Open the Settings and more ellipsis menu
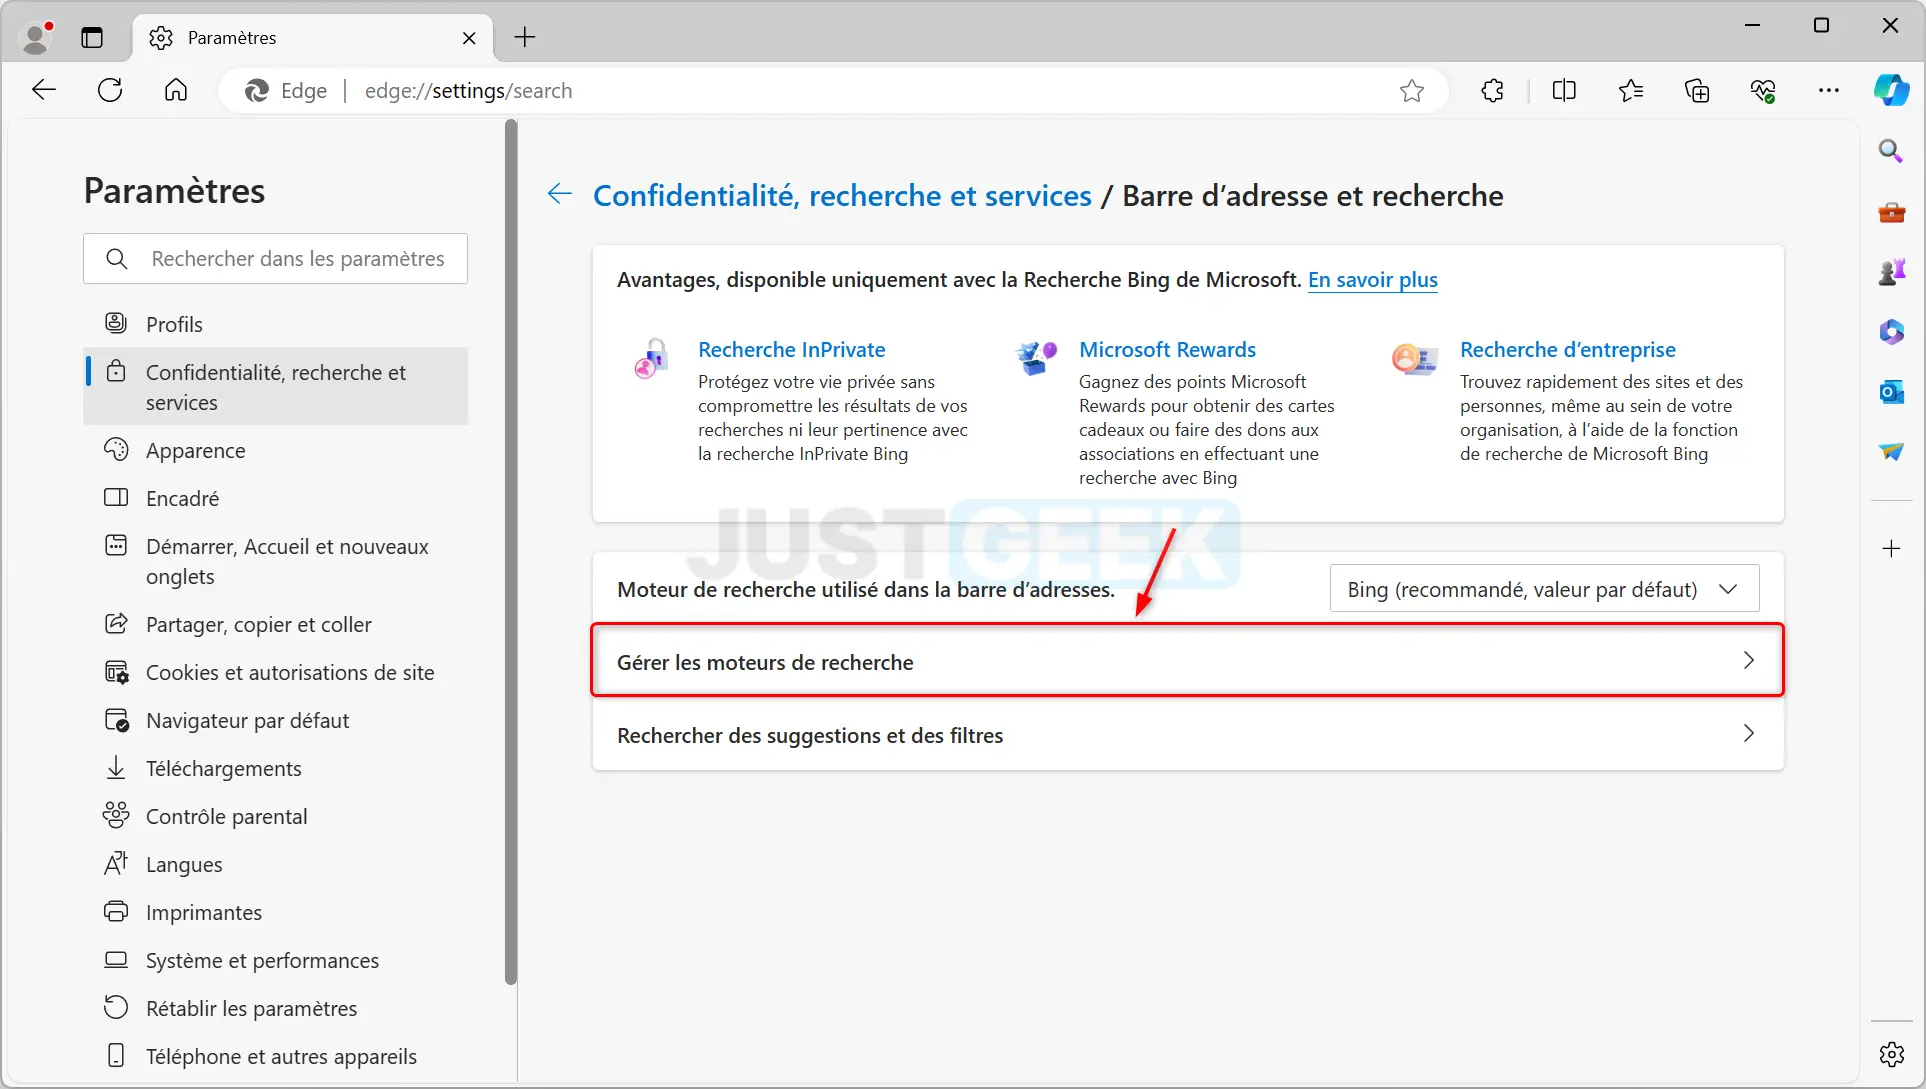The width and height of the screenshot is (1926, 1089). click(x=1829, y=91)
